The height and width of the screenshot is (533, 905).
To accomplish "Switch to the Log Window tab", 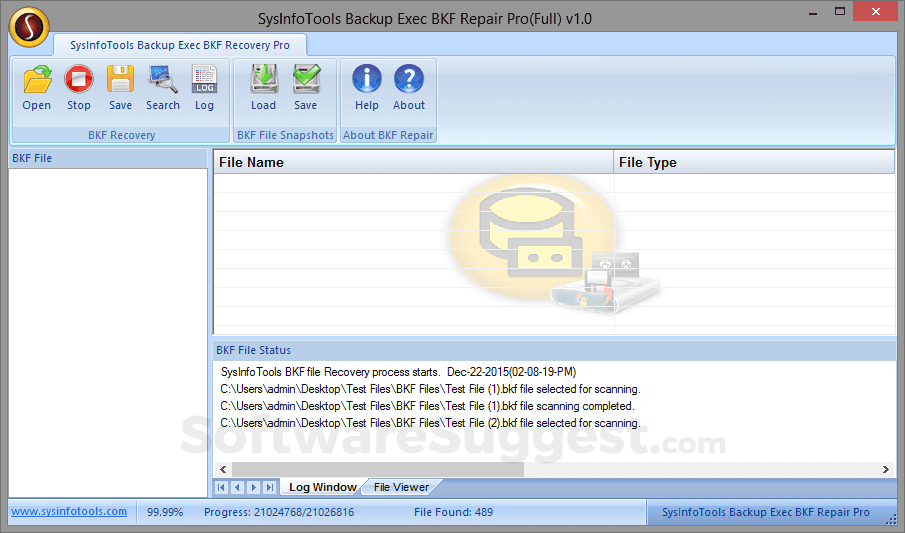I will [x=323, y=487].
